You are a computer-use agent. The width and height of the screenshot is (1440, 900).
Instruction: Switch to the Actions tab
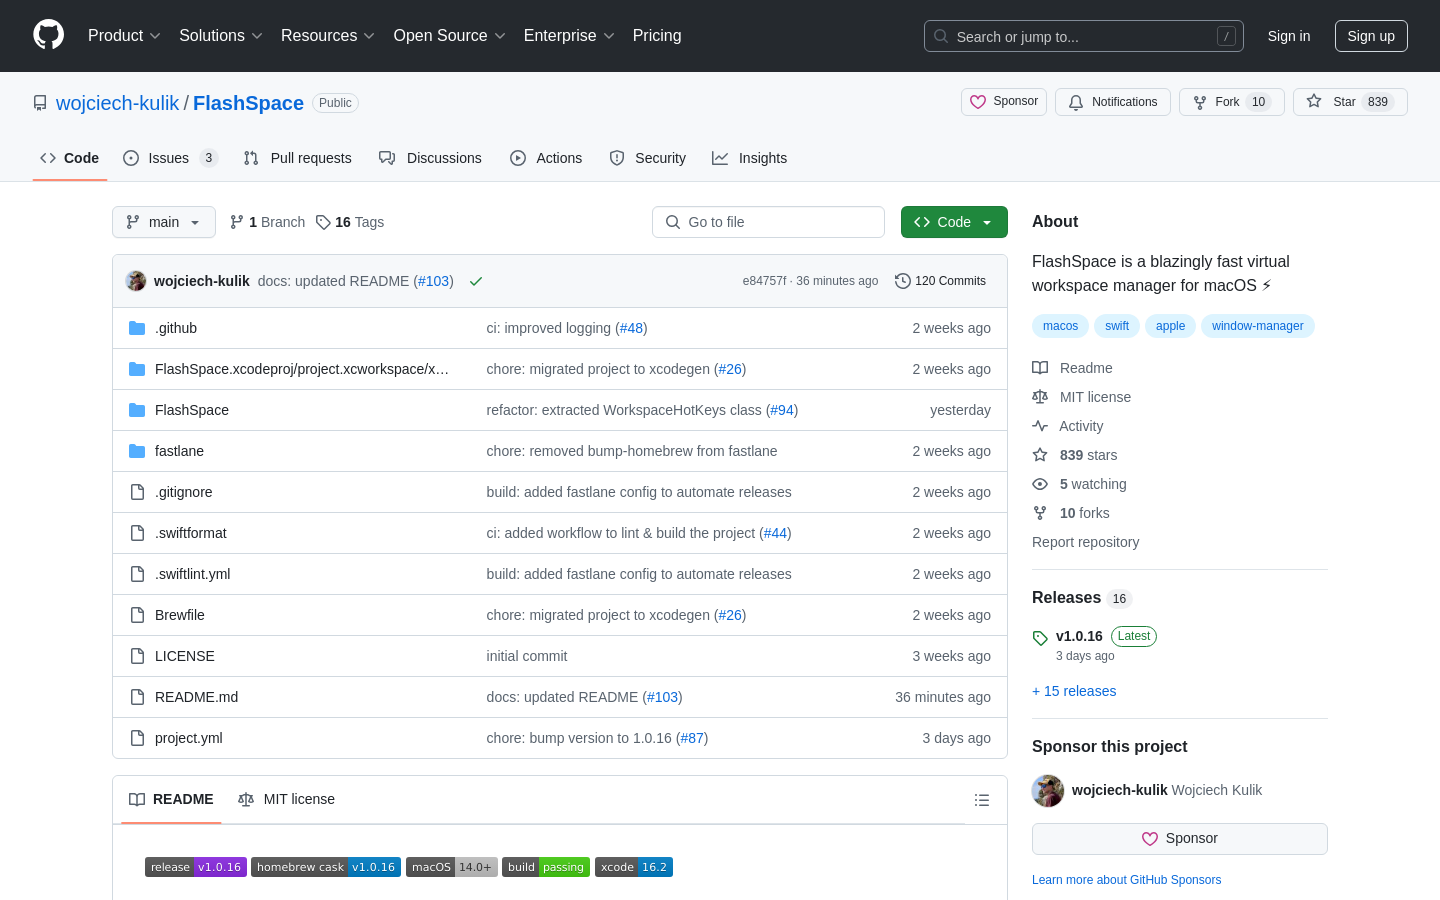pyautogui.click(x=546, y=158)
